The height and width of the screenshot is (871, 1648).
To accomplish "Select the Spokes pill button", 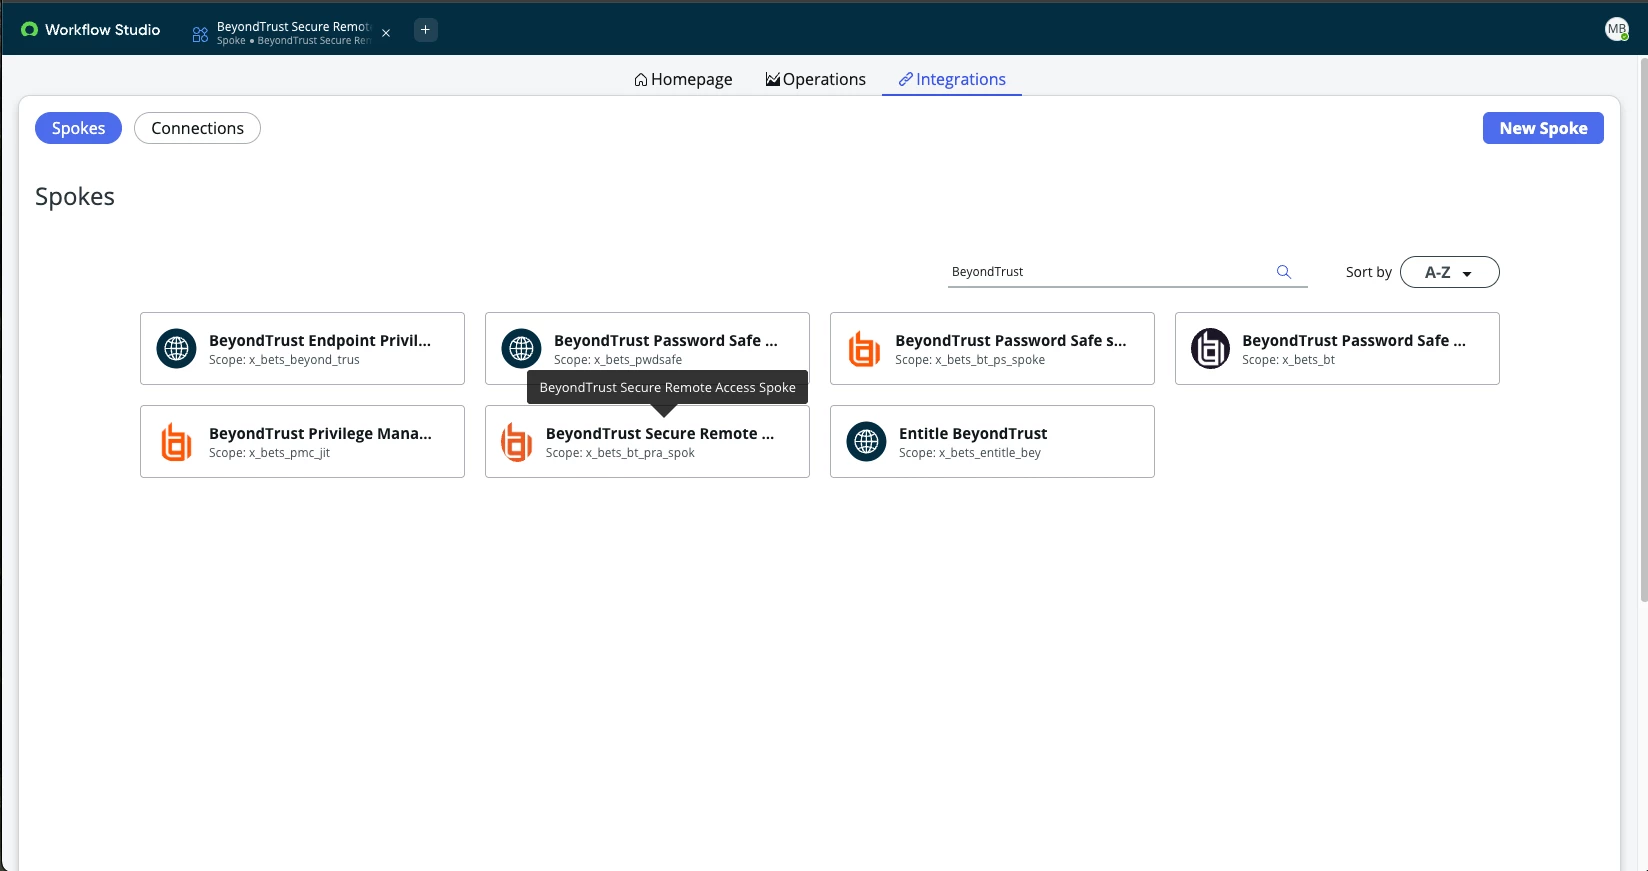I will click(78, 128).
